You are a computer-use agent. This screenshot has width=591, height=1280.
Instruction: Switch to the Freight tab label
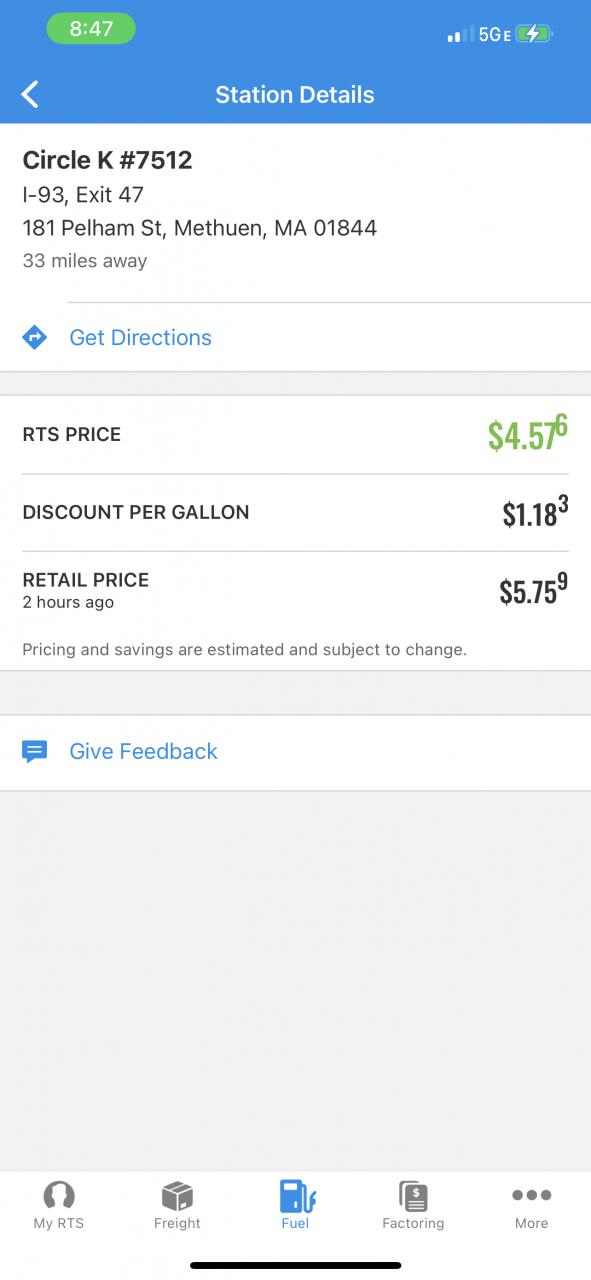point(177,1223)
